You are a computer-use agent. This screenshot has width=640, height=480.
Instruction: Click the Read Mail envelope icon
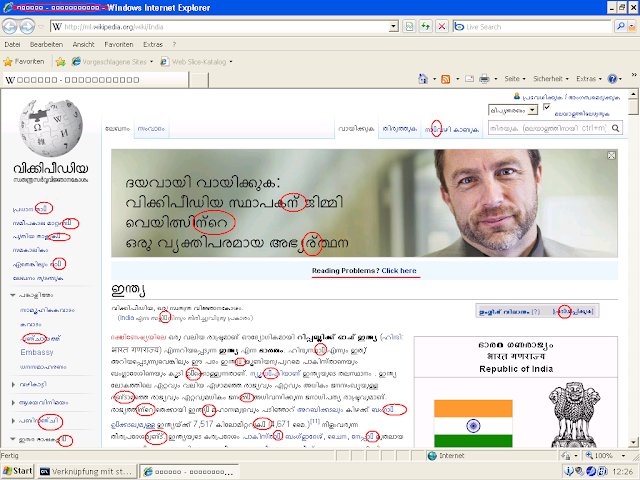[469, 79]
